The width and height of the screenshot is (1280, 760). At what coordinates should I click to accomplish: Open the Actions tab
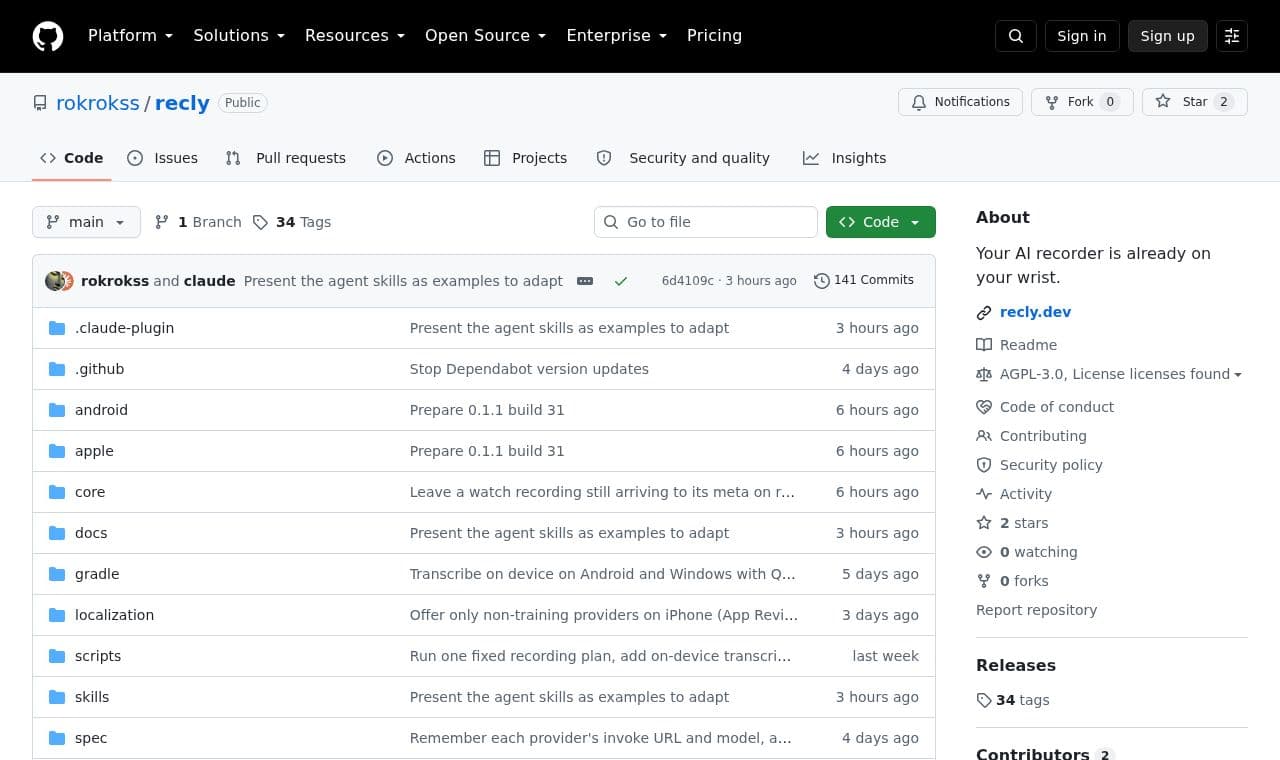[416, 158]
